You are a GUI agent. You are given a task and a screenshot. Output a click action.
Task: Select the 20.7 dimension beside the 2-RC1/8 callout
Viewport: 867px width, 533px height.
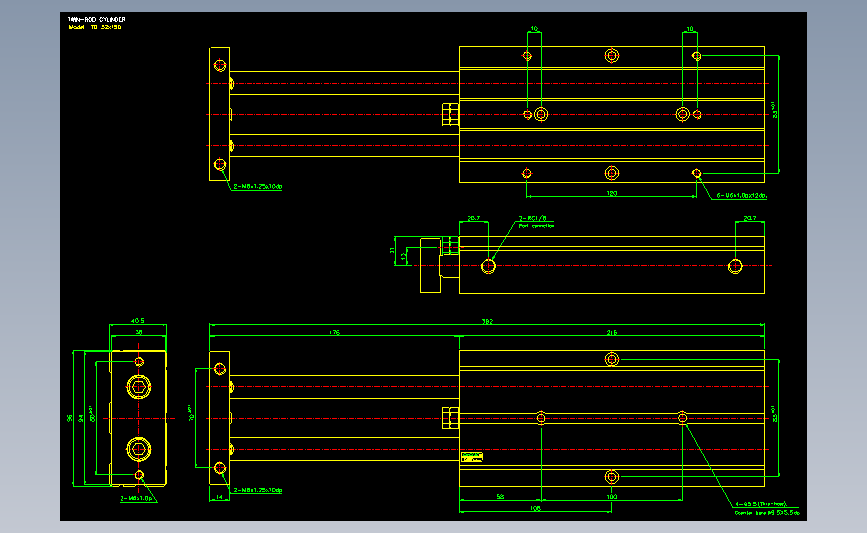coord(474,218)
